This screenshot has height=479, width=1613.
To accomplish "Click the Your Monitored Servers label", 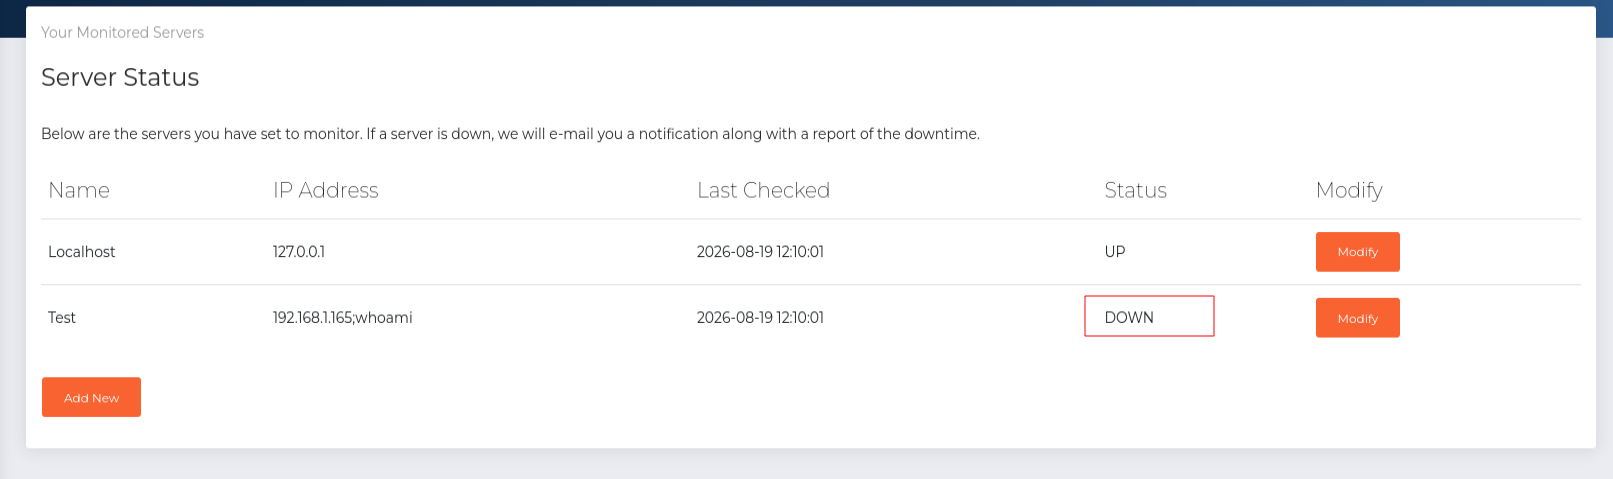I will tap(122, 32).
